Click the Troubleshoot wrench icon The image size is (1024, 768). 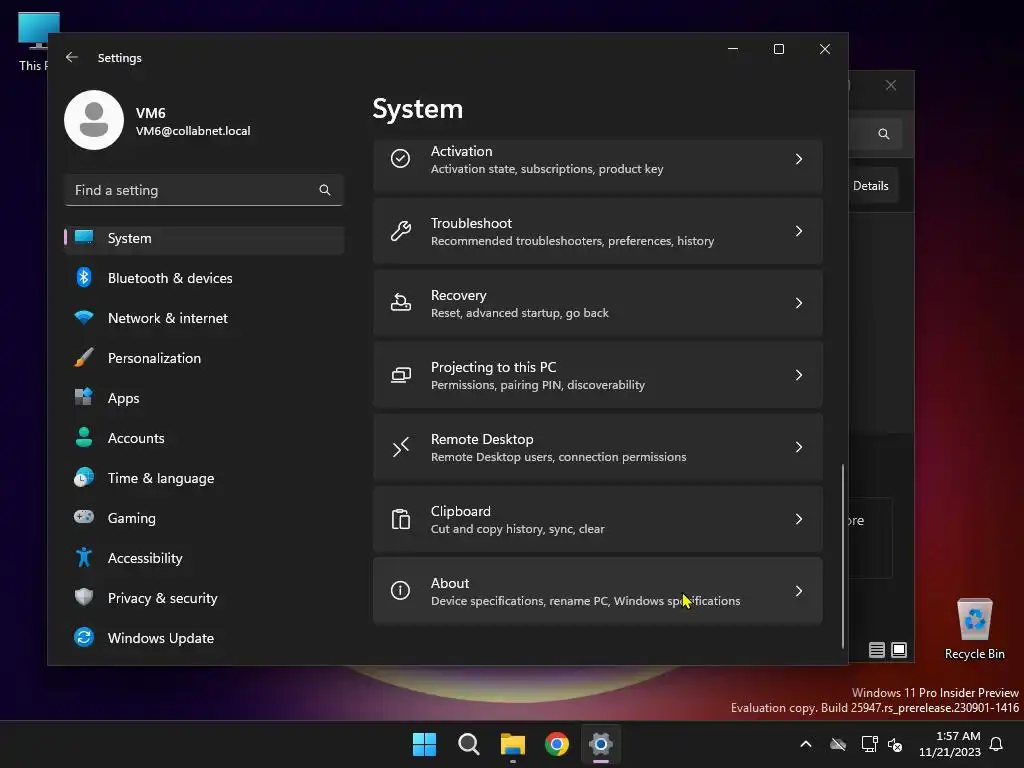pos(400,231)
